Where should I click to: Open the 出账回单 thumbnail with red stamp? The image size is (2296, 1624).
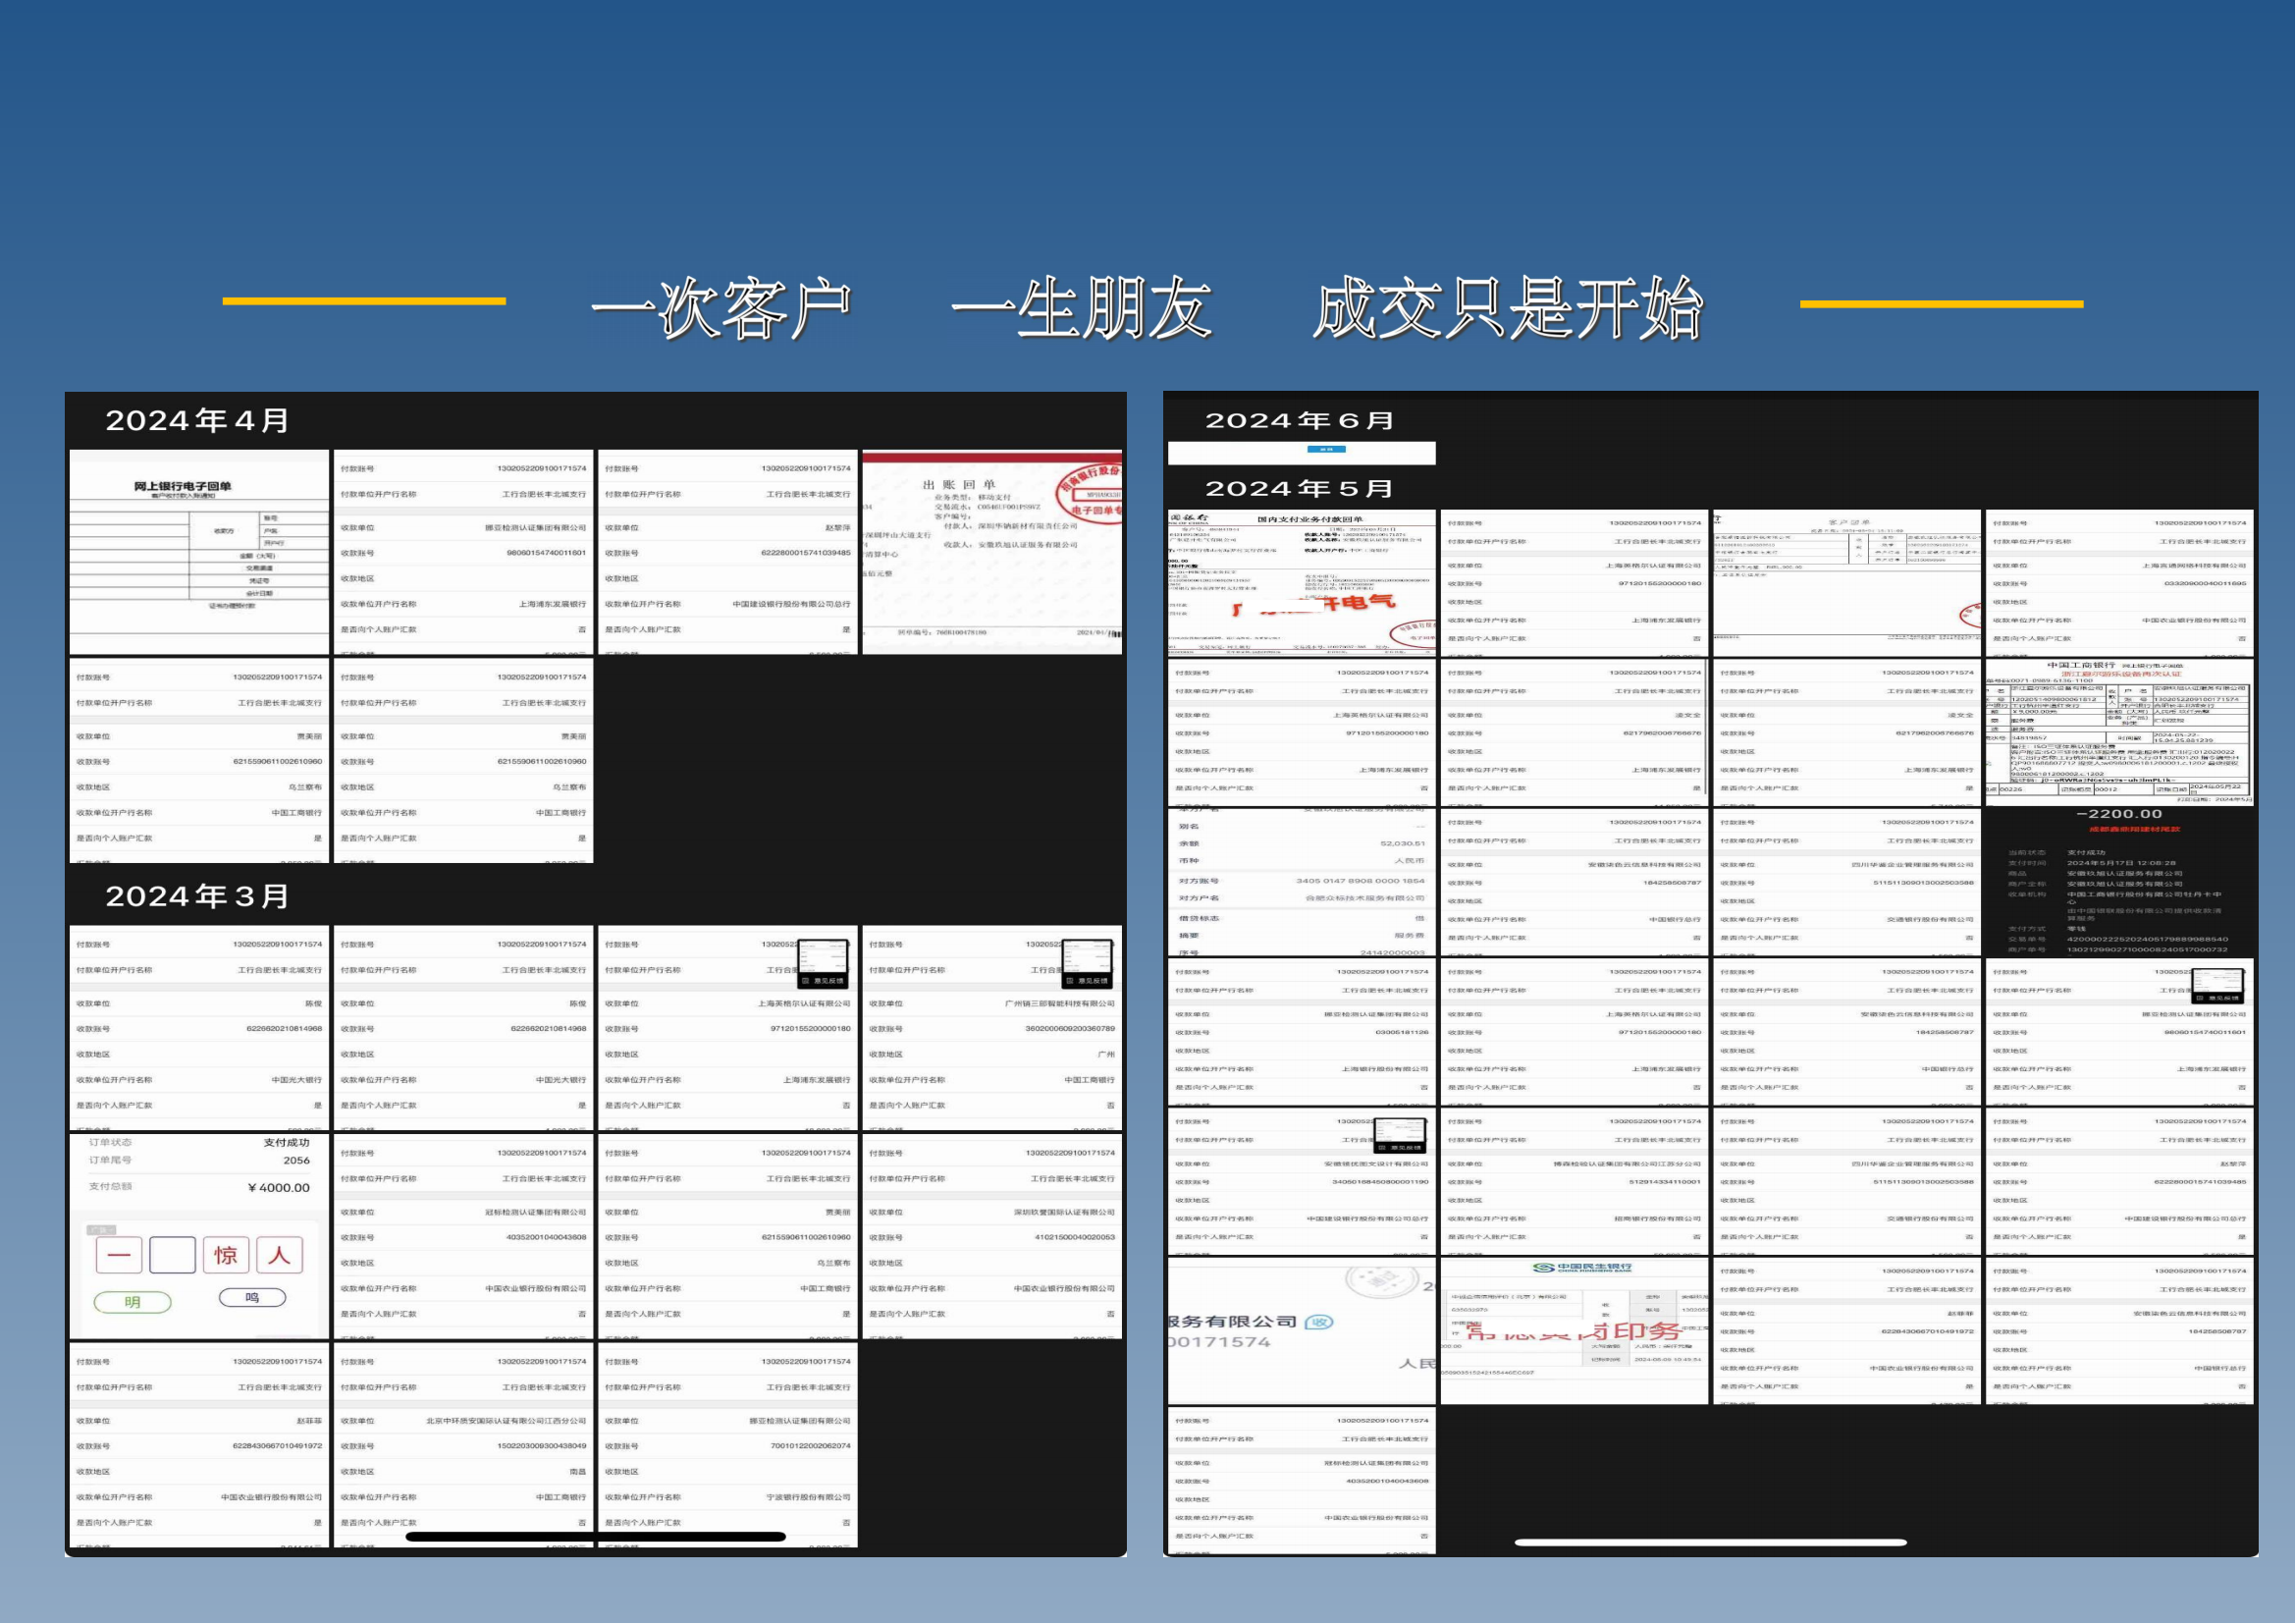[992, 552]
